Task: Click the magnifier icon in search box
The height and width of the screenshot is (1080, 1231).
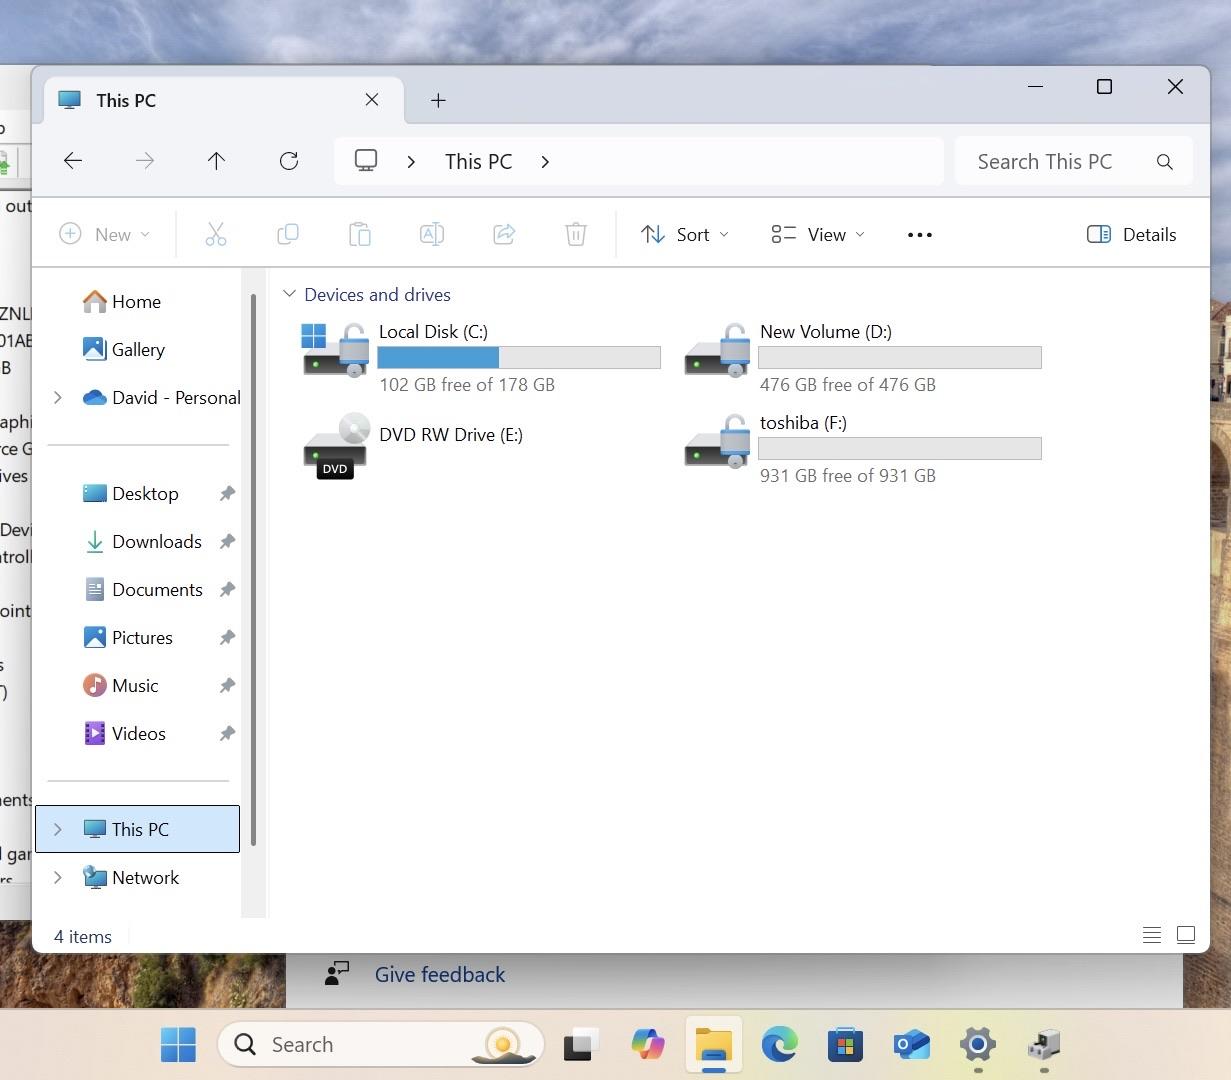Action: 1165,162
